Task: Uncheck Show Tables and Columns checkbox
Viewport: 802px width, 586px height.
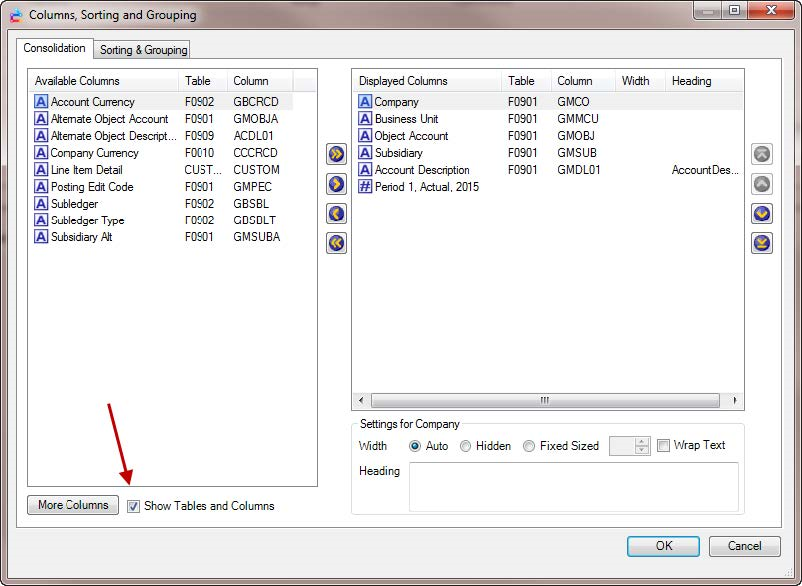Action: point(134,506)
